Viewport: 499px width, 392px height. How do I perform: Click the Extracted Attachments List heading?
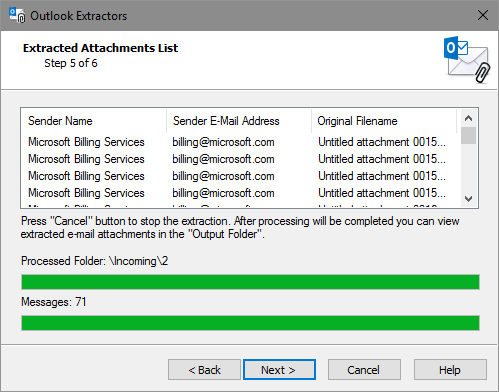(x=100, y=48)
